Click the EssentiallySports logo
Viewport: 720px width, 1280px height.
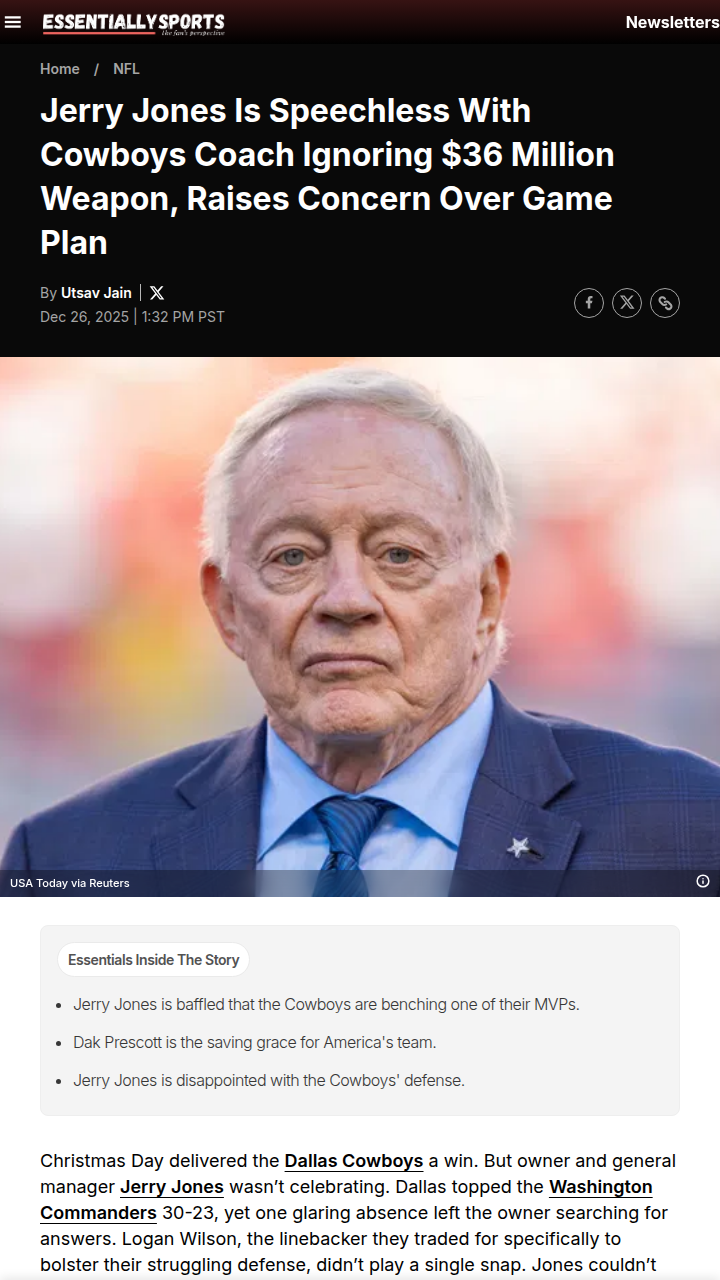[133, 23]
